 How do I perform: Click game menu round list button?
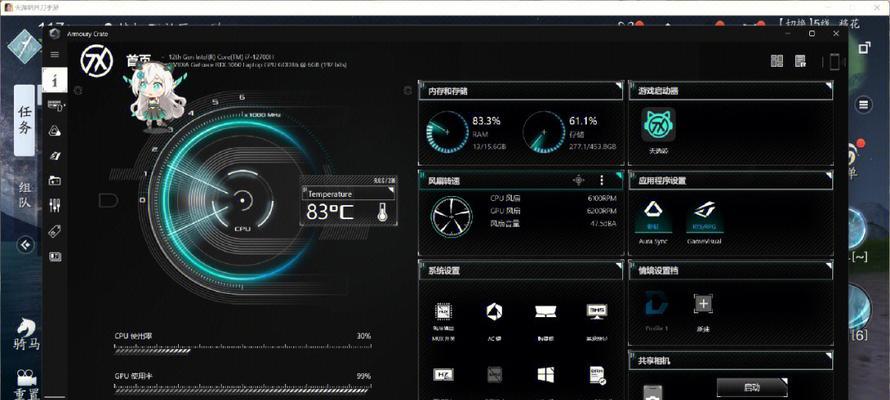(863, 104)
